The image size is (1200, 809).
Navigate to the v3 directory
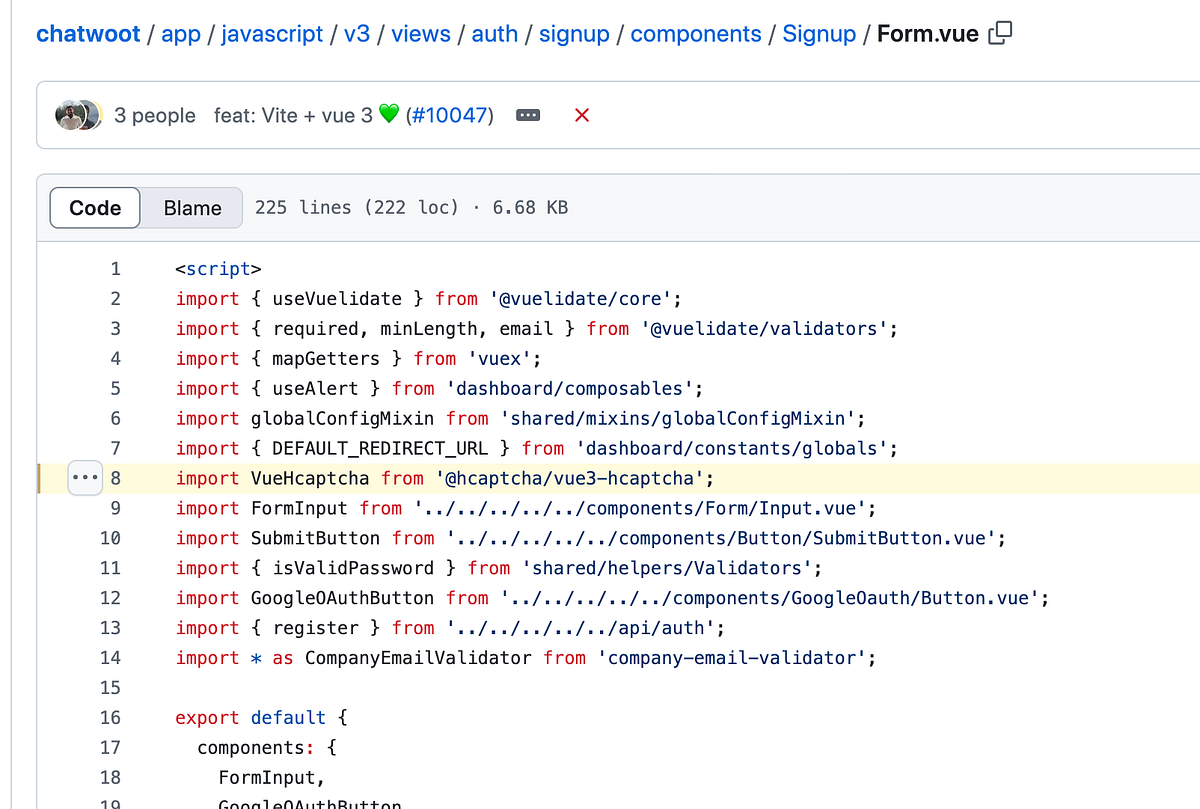tap(357, 33)
